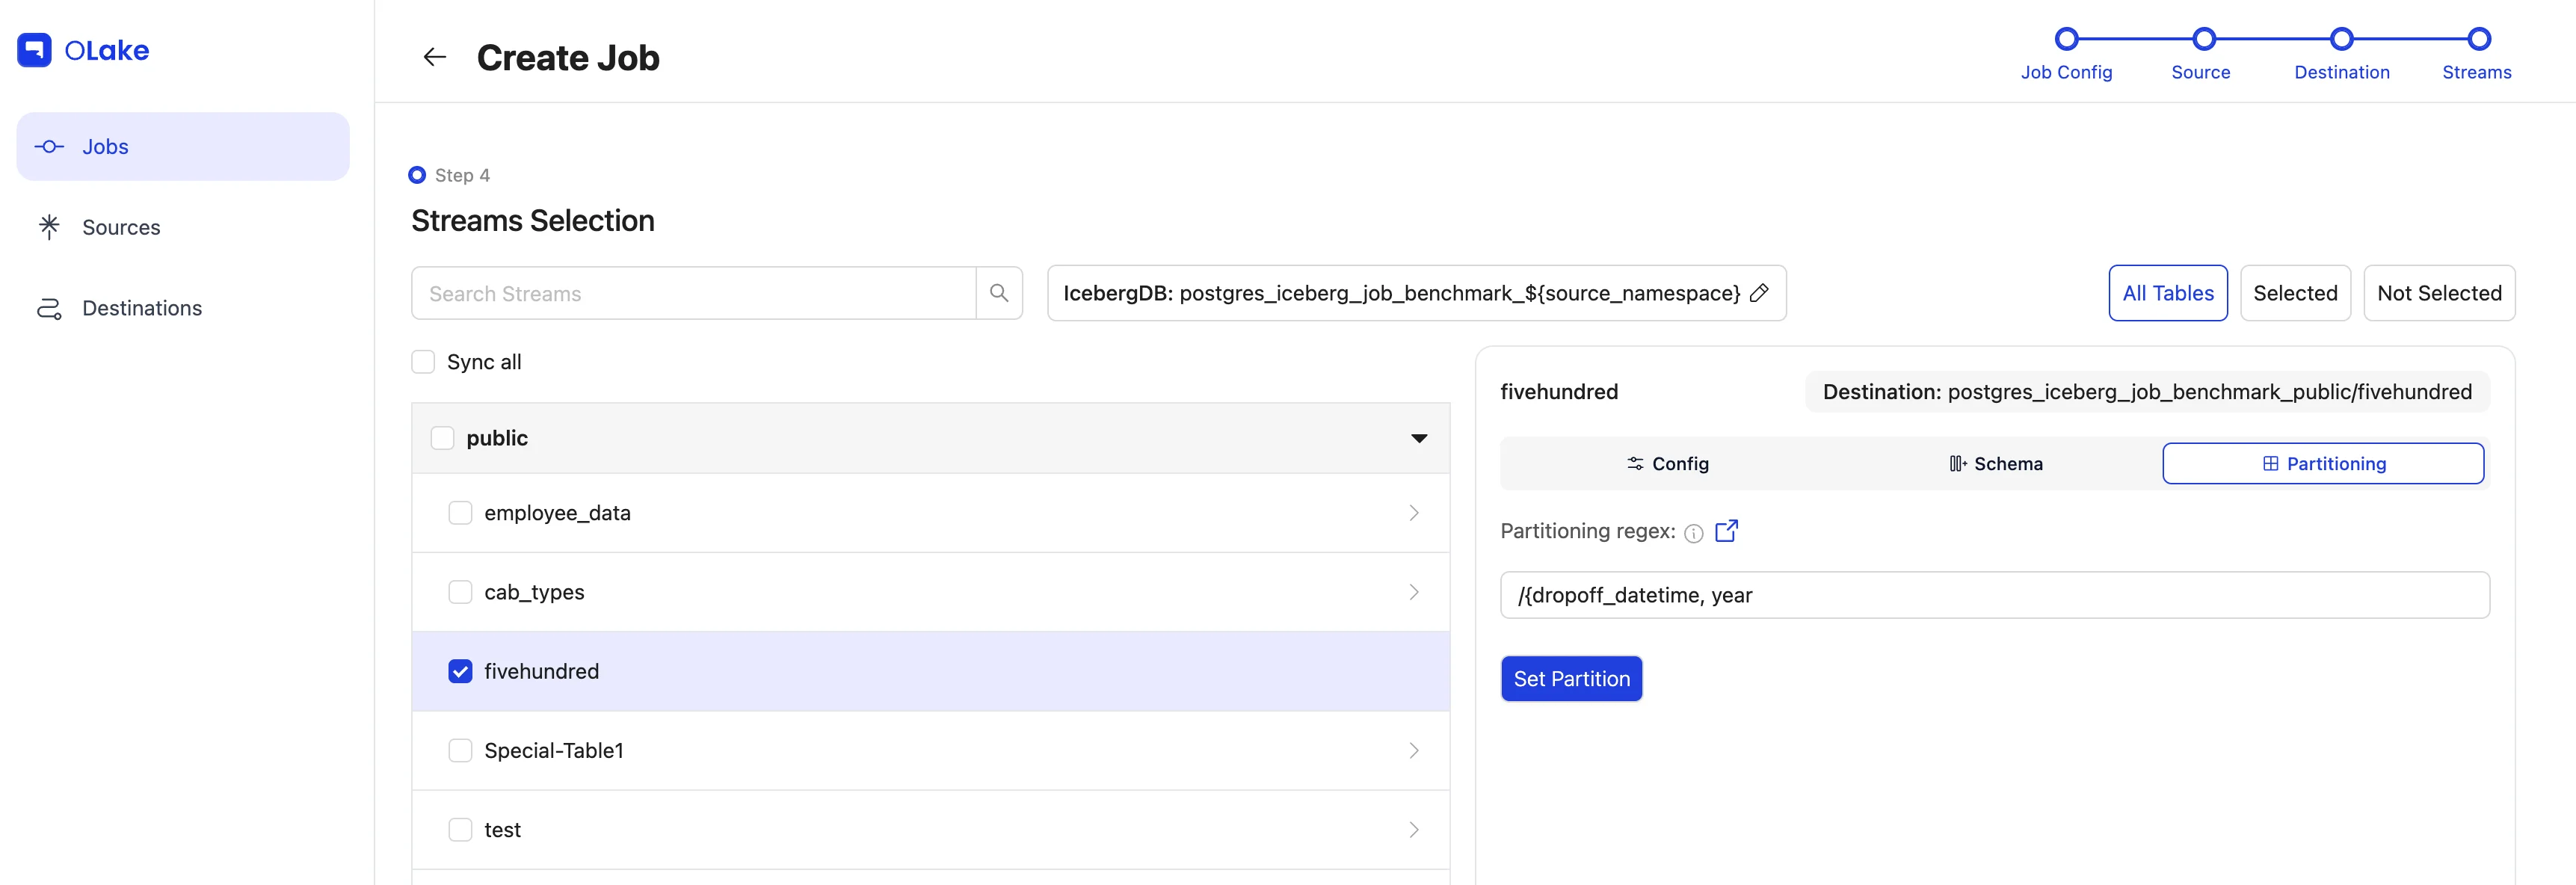
Task: Uncheck the fivehundred stream checkbox
Action: coord(460,671)
